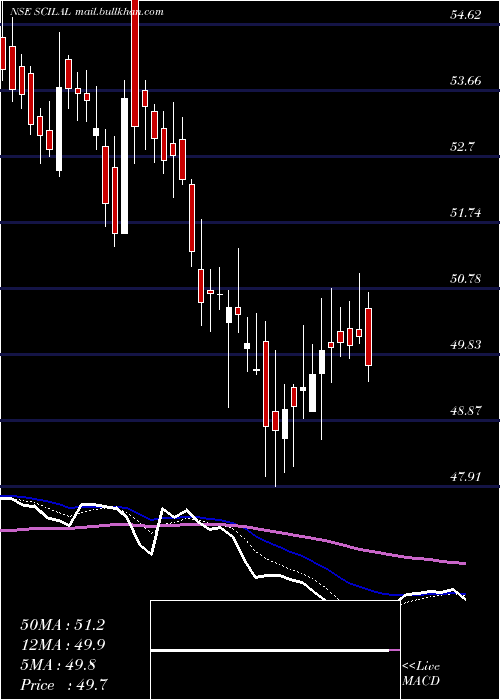
Task: Click the 12MA : 49.9 readout
Action: pyautogui.click(x=62, y=645)
